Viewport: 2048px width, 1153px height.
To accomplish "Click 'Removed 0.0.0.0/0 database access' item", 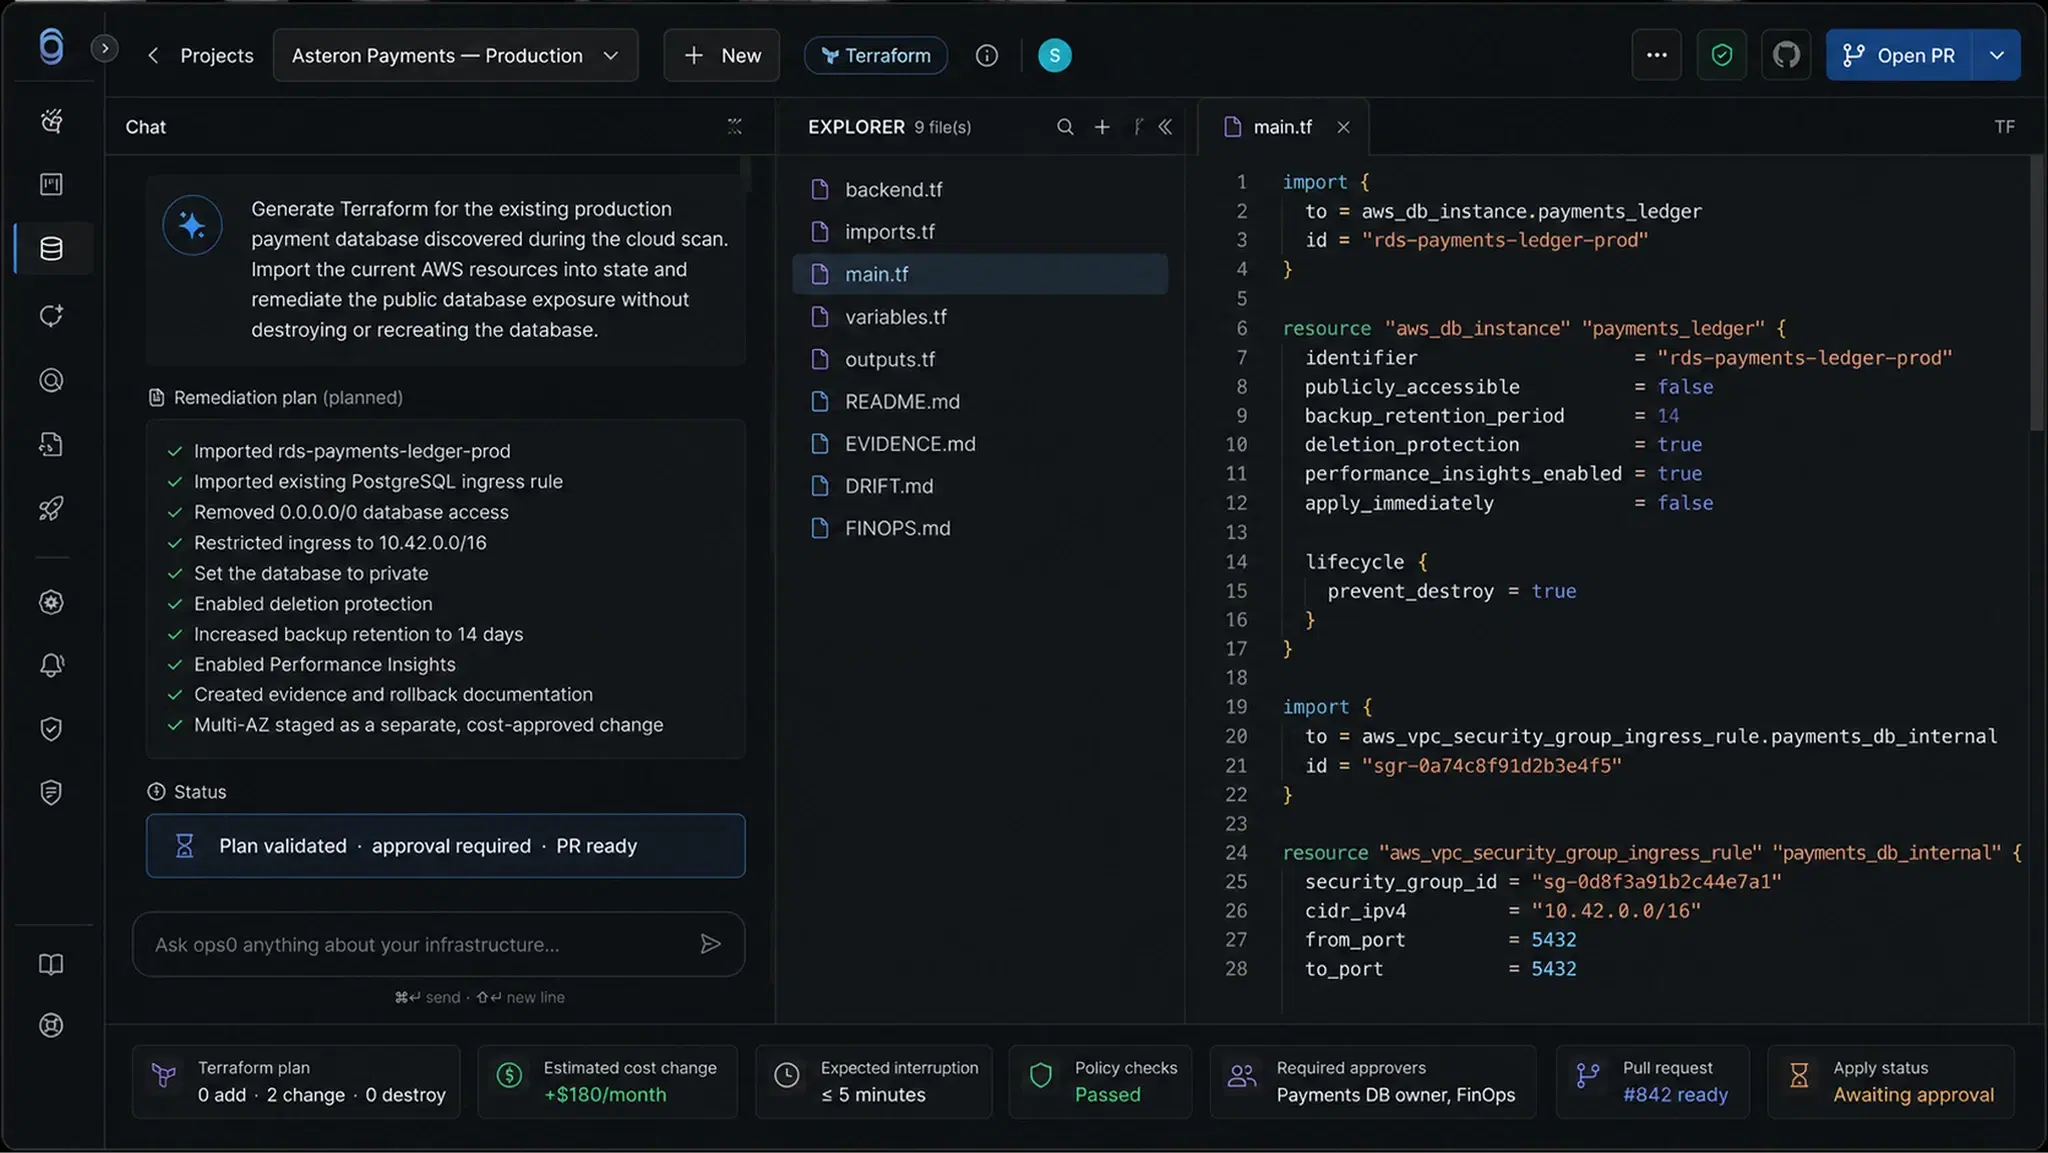I will point(351,512).
